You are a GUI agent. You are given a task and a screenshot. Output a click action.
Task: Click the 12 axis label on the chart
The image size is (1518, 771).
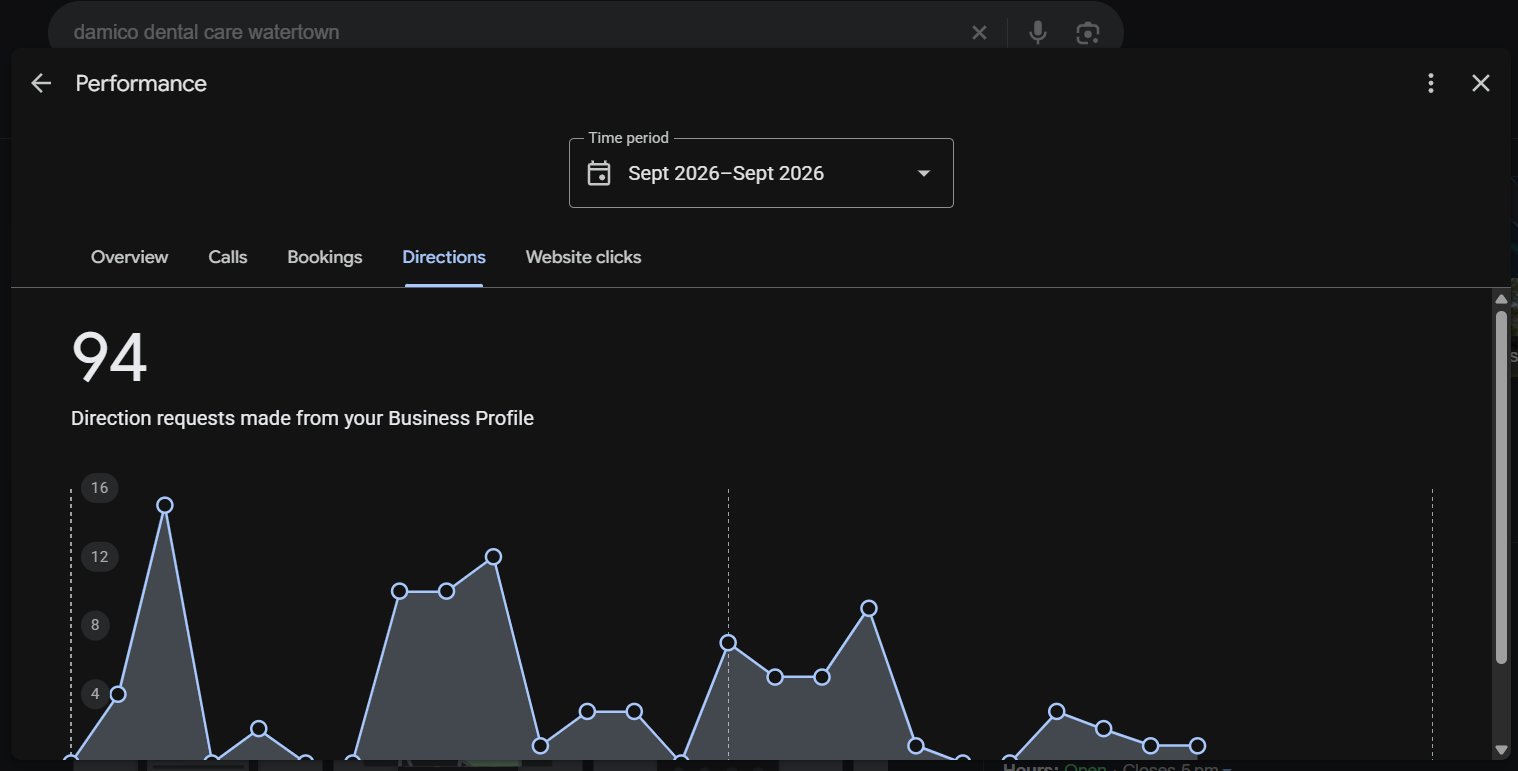[99, 557]
